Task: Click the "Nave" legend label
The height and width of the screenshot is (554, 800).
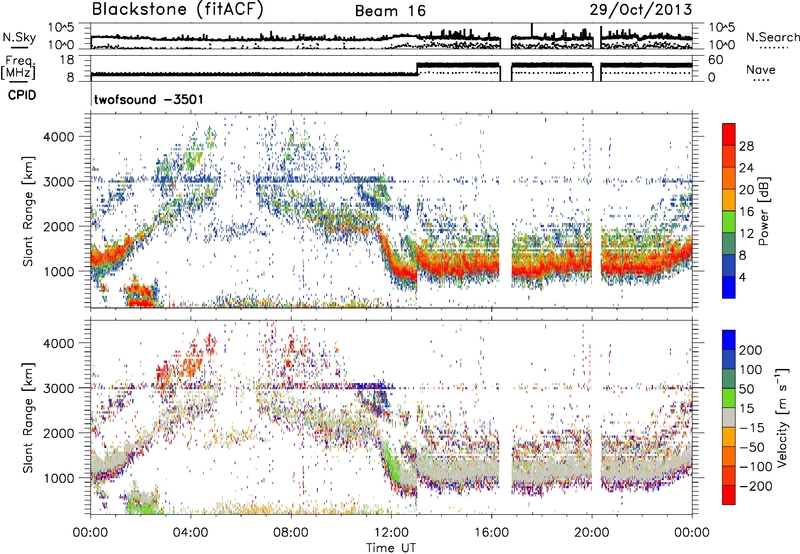Action: pyautogui.click(x=760, y=69)
